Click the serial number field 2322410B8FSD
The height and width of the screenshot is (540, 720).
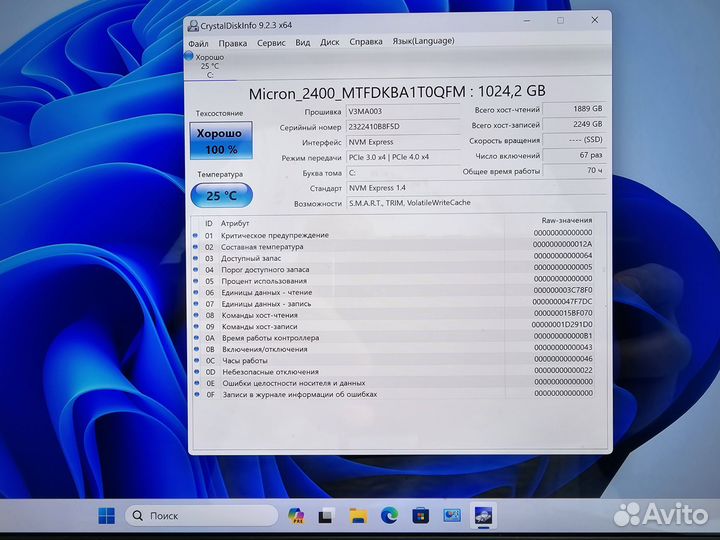point(403,126)
